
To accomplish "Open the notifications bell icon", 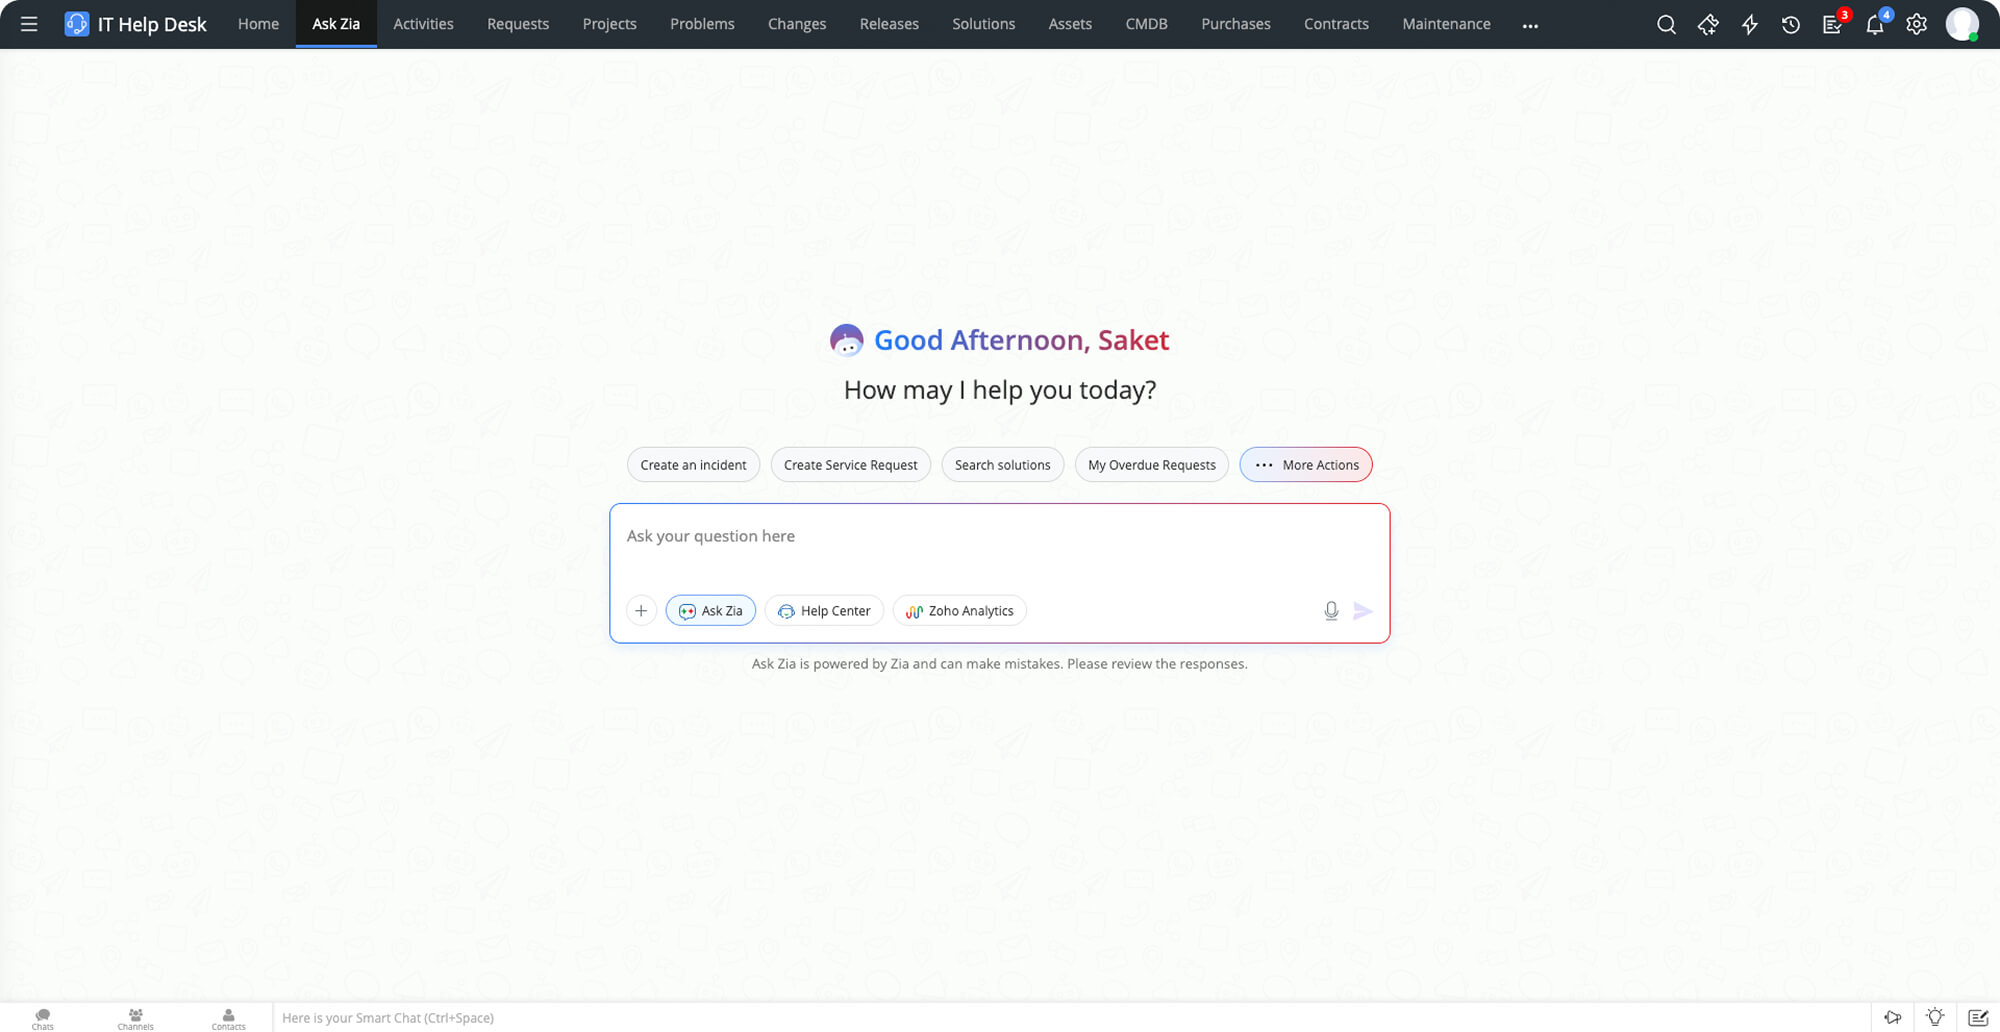I will (1874, 25).
